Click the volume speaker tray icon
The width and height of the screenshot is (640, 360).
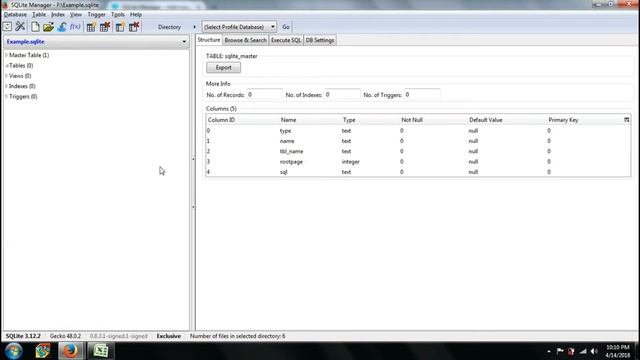pyautogui.click(x=594, y=351)
